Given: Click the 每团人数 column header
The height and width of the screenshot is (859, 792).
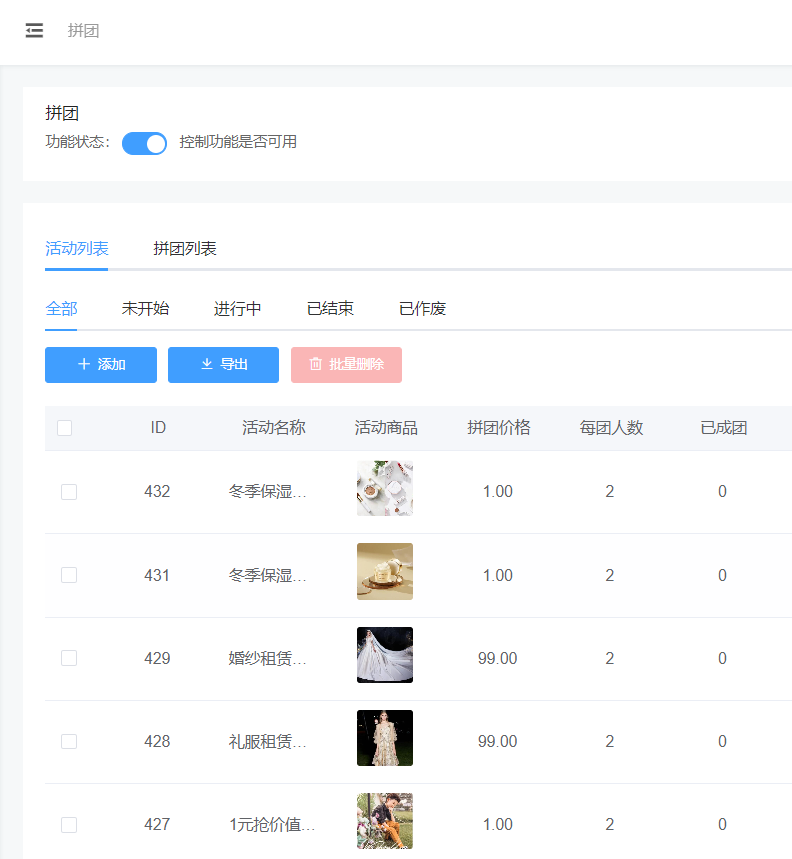Looking at the screenshot, I should point(611,427).
